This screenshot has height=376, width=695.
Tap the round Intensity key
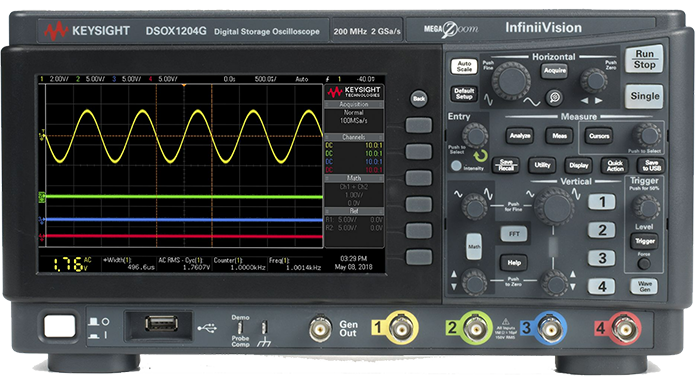(x=456, y=166)
